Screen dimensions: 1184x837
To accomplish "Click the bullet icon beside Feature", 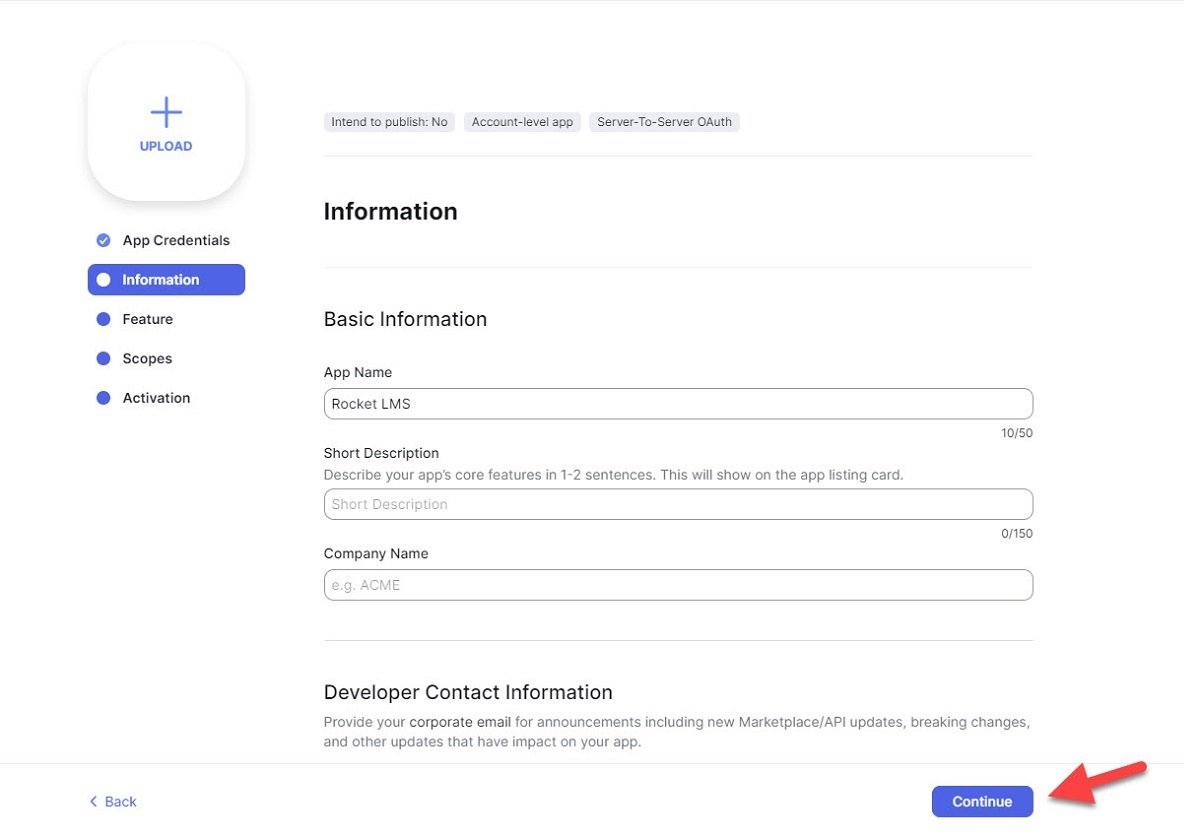I will (103, 319).
